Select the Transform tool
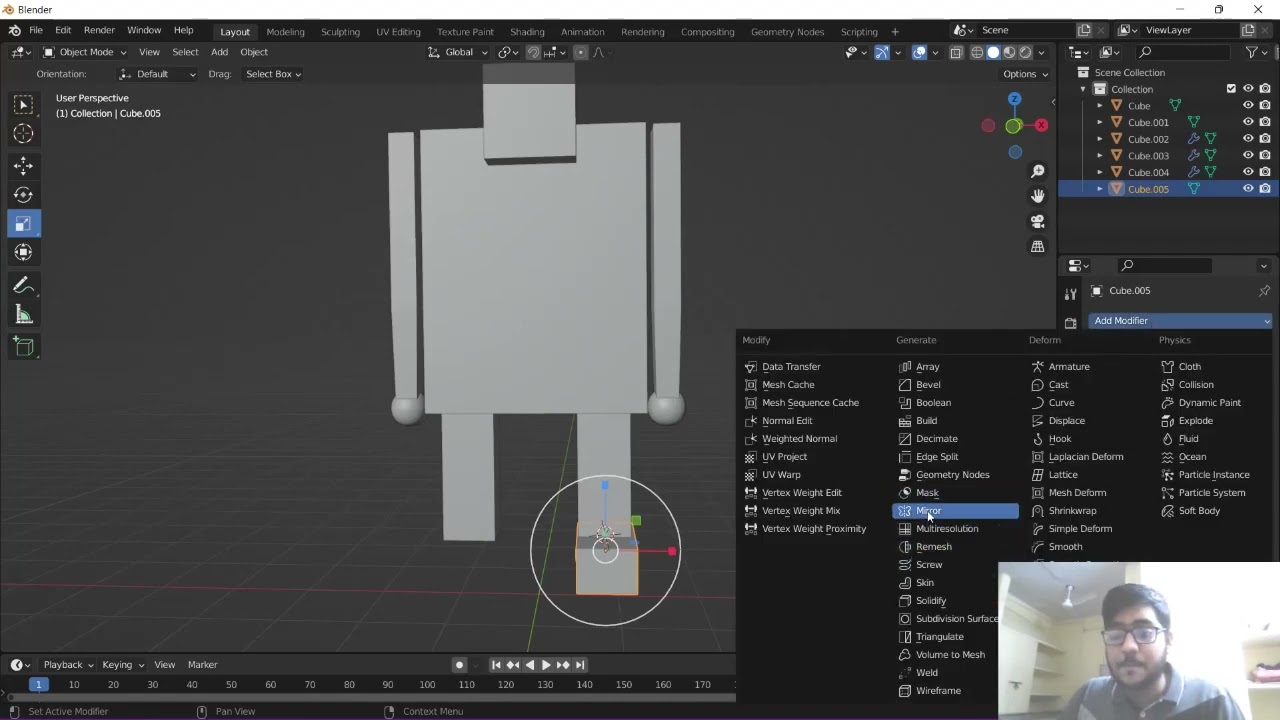This screenshot has height=720, width=1280. [23, 253]
